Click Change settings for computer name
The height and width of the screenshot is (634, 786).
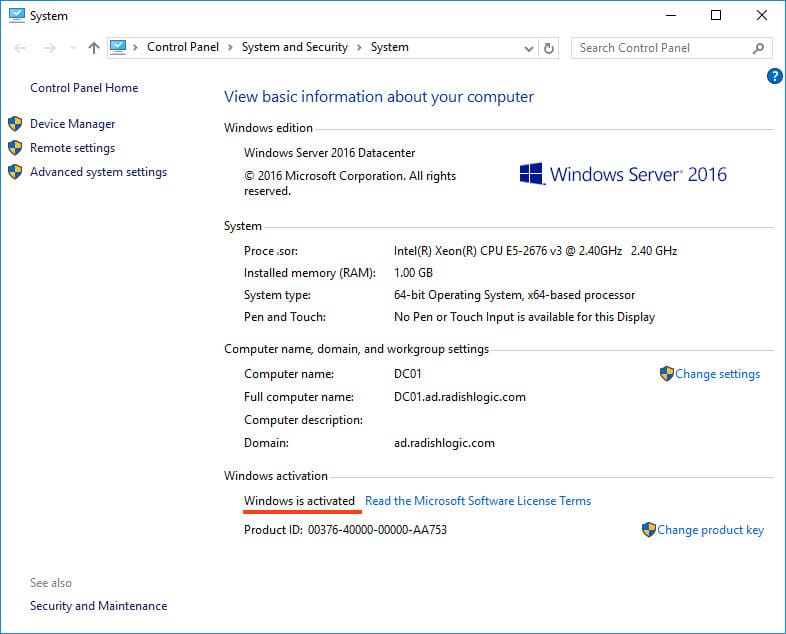[x=717, y=374]
